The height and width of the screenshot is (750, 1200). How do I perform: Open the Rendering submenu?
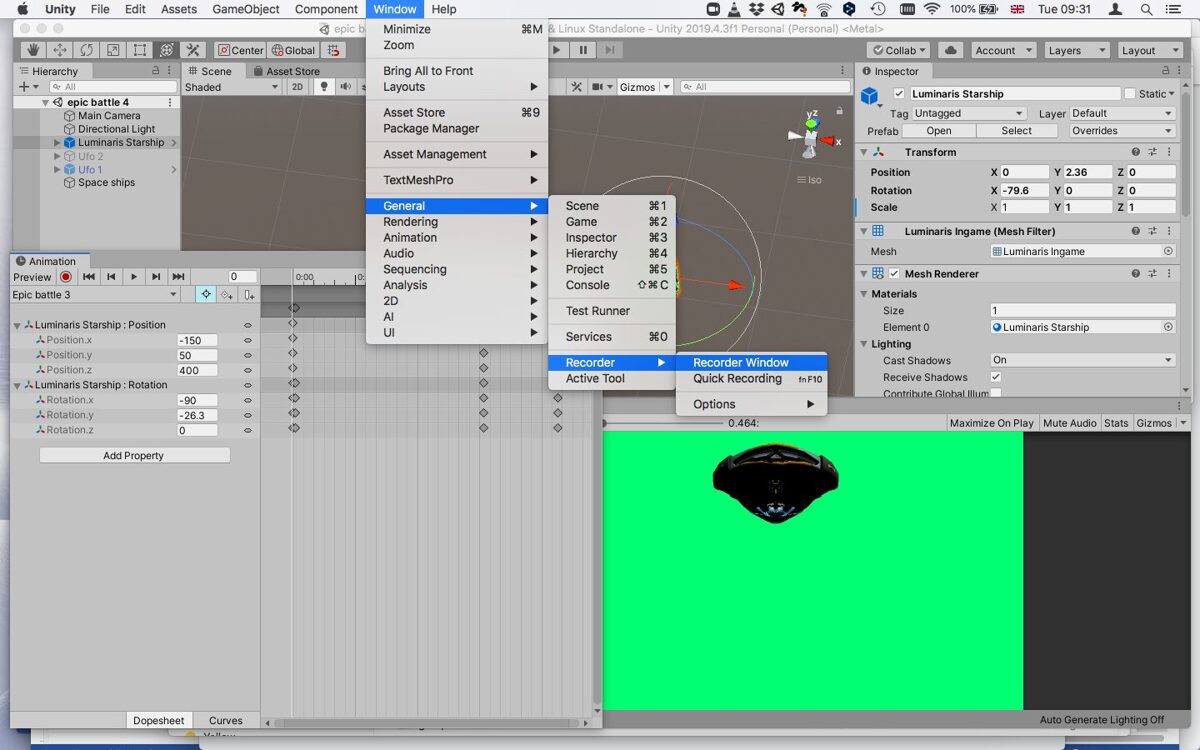click(x=457, y=222)
